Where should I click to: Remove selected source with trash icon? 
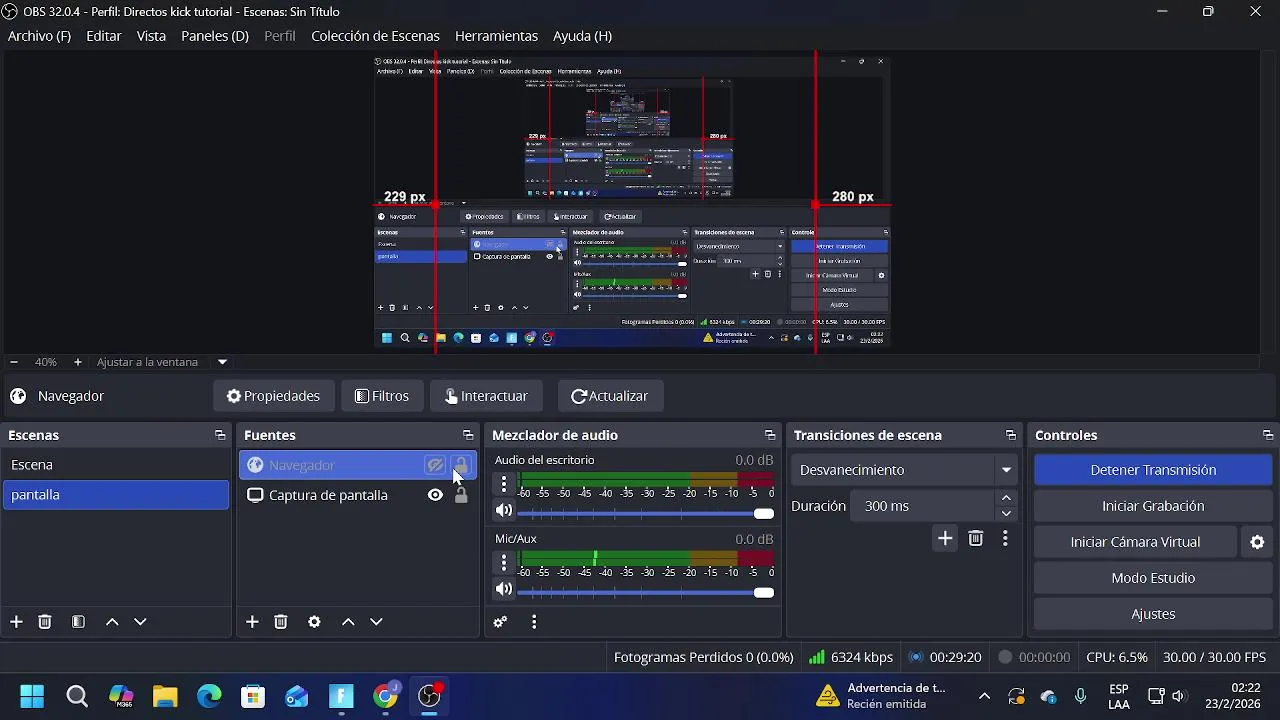pos(281,622)
